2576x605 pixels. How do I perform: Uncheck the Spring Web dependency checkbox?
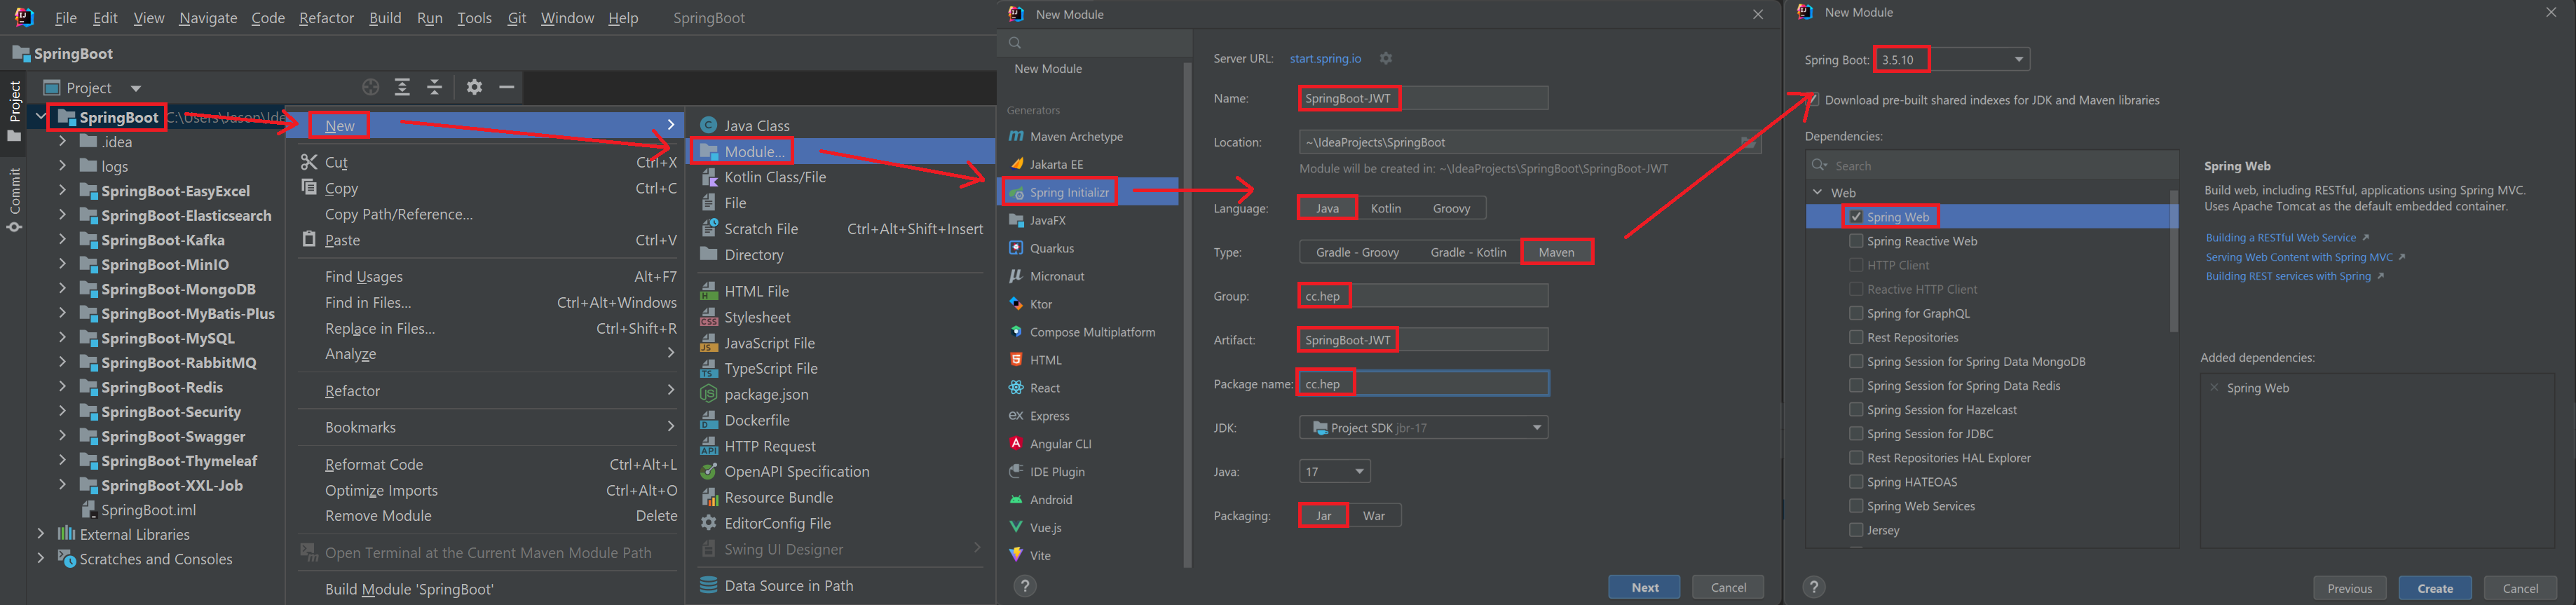click(x=1856, y=217)
